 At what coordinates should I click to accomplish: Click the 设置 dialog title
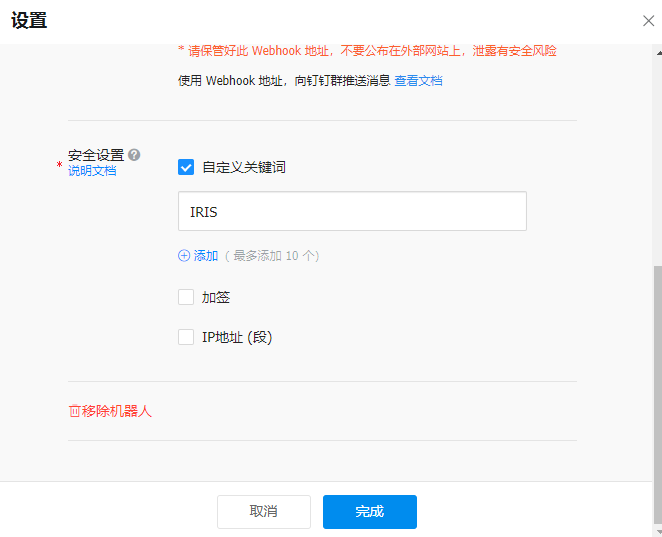tap(29, 21)
